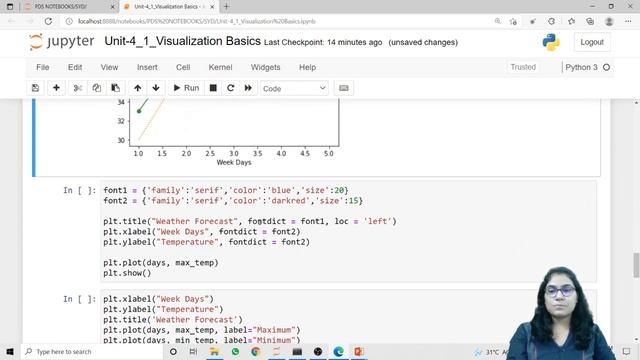Switch to the PDS NOTEBOOKS/SYD browser tab

point(69,7)
